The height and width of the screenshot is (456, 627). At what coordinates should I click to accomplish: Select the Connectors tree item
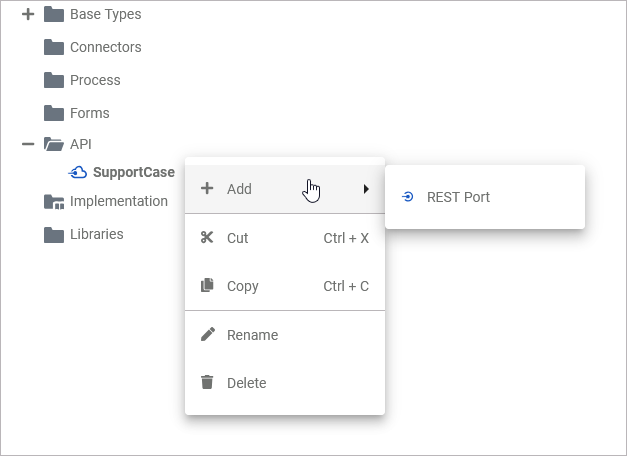tap(105, 47)
